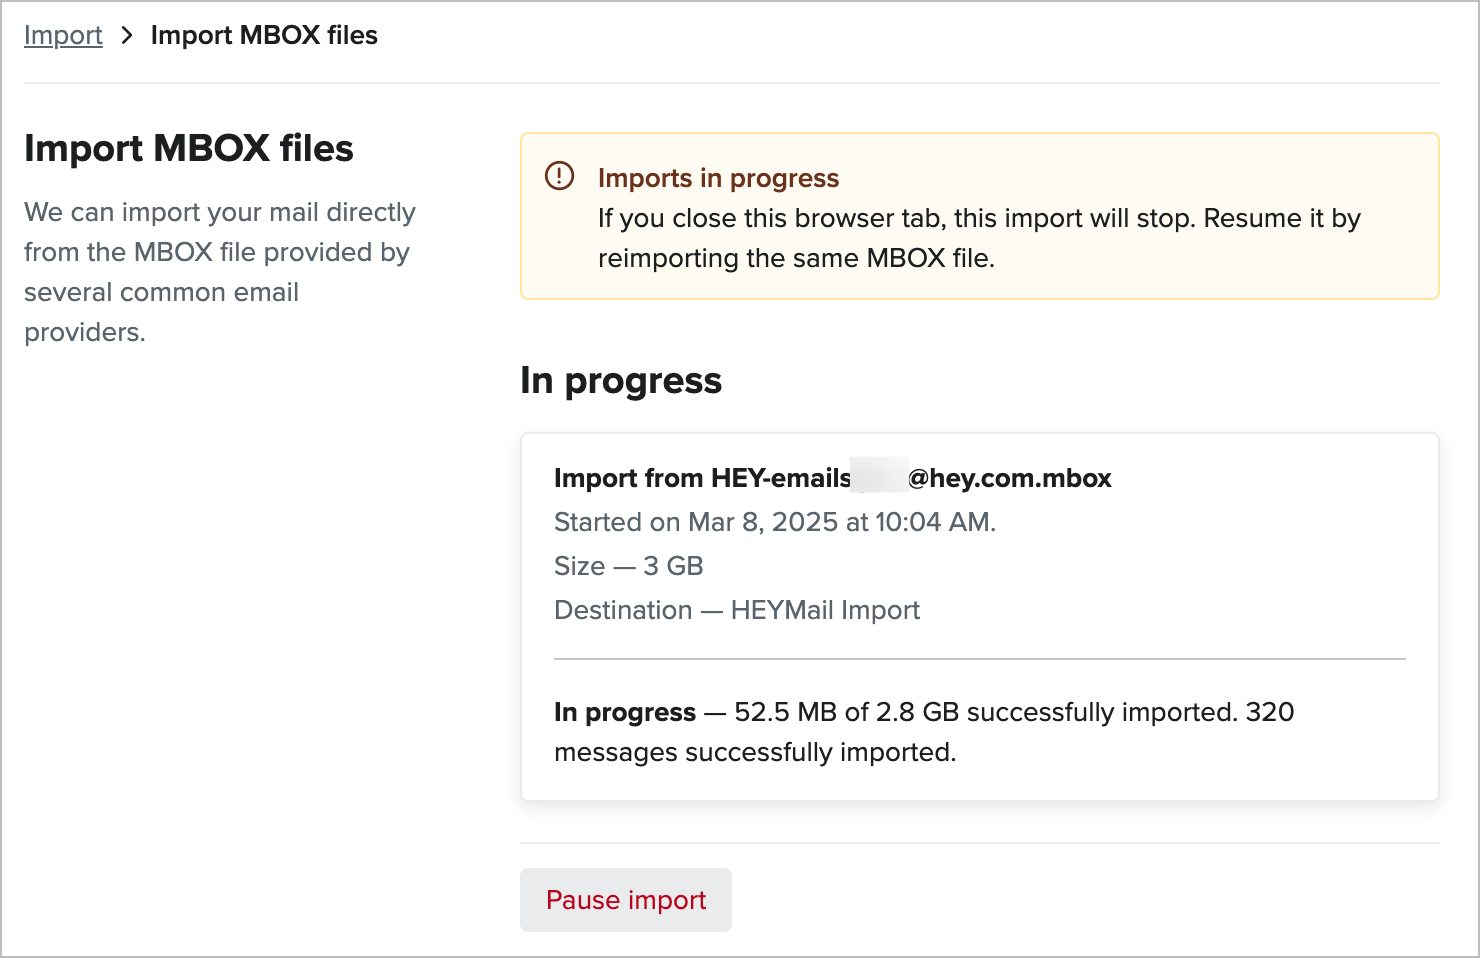The image size is (1480, 958).
Task: Click the Import MBOX files page title
Action: point(189,148)
